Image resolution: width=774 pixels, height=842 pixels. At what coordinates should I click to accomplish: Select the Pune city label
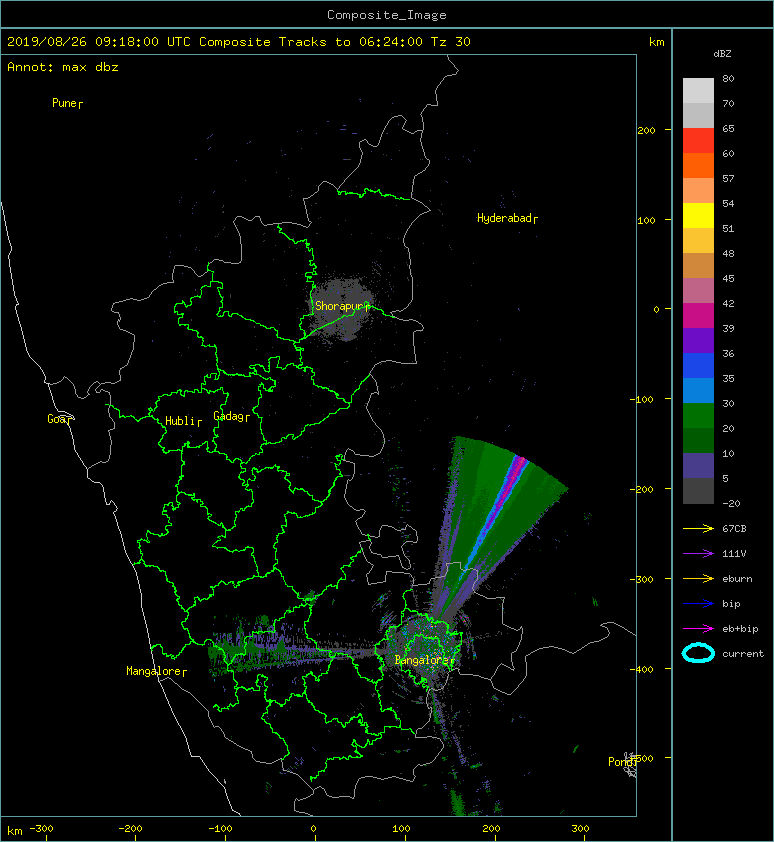click(x=67, y=103)
